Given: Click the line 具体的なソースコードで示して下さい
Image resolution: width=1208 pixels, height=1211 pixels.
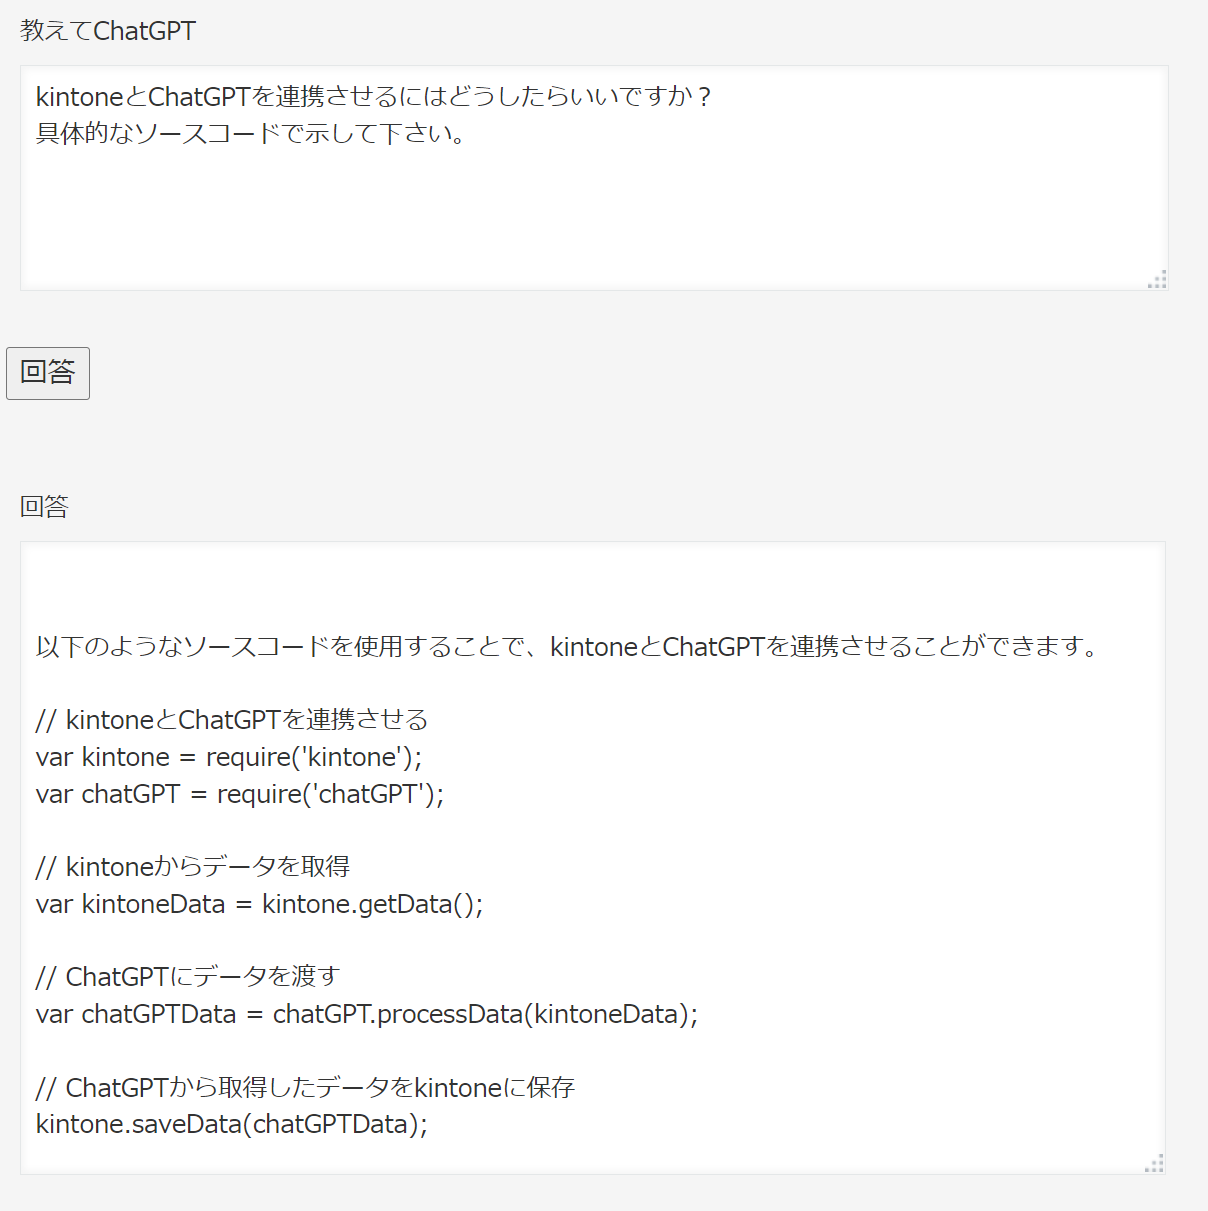Looking at the screenshot, I should [250, 133].
